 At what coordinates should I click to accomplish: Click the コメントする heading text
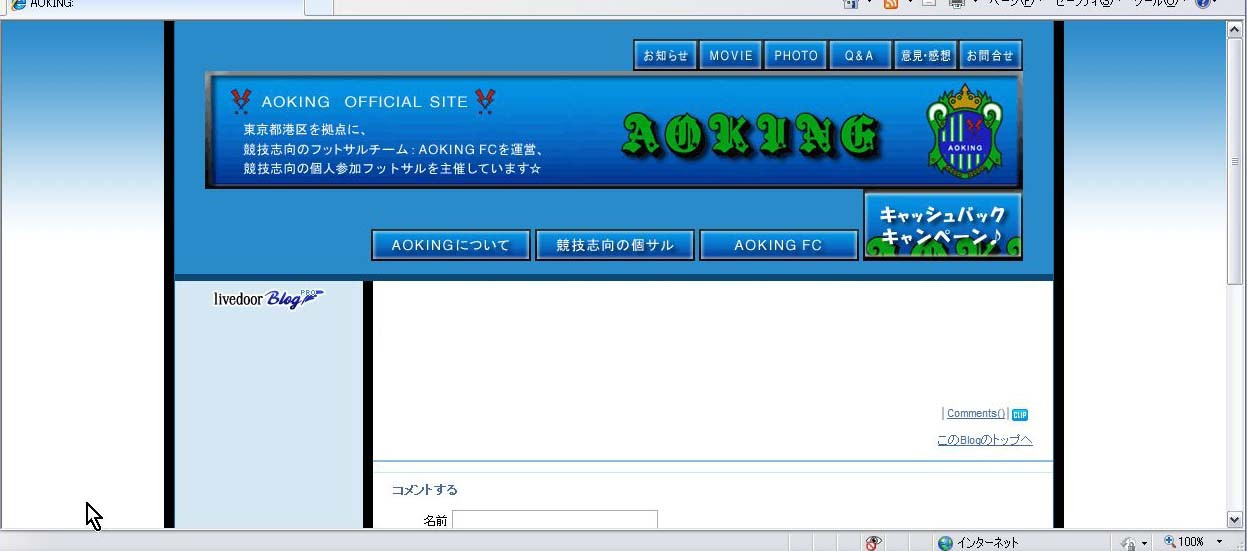coord(424,490)
